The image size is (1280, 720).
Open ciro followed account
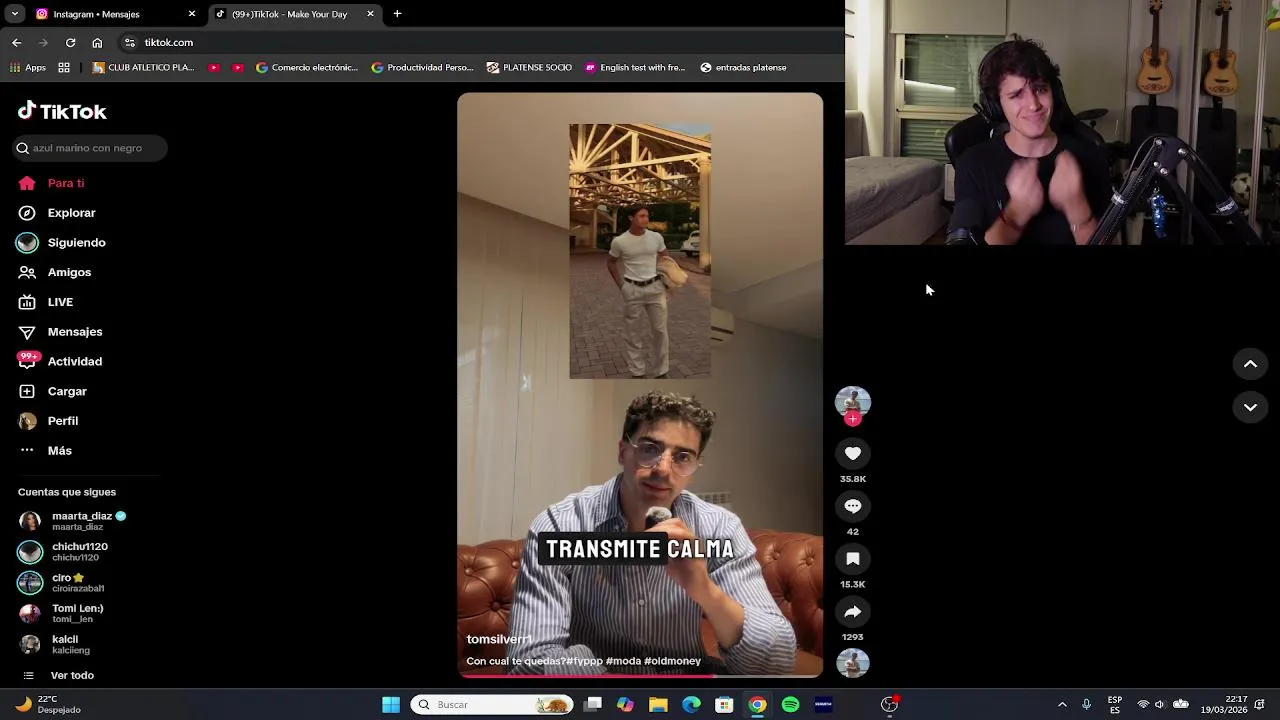pyautogui.click(x=62, y=583)
